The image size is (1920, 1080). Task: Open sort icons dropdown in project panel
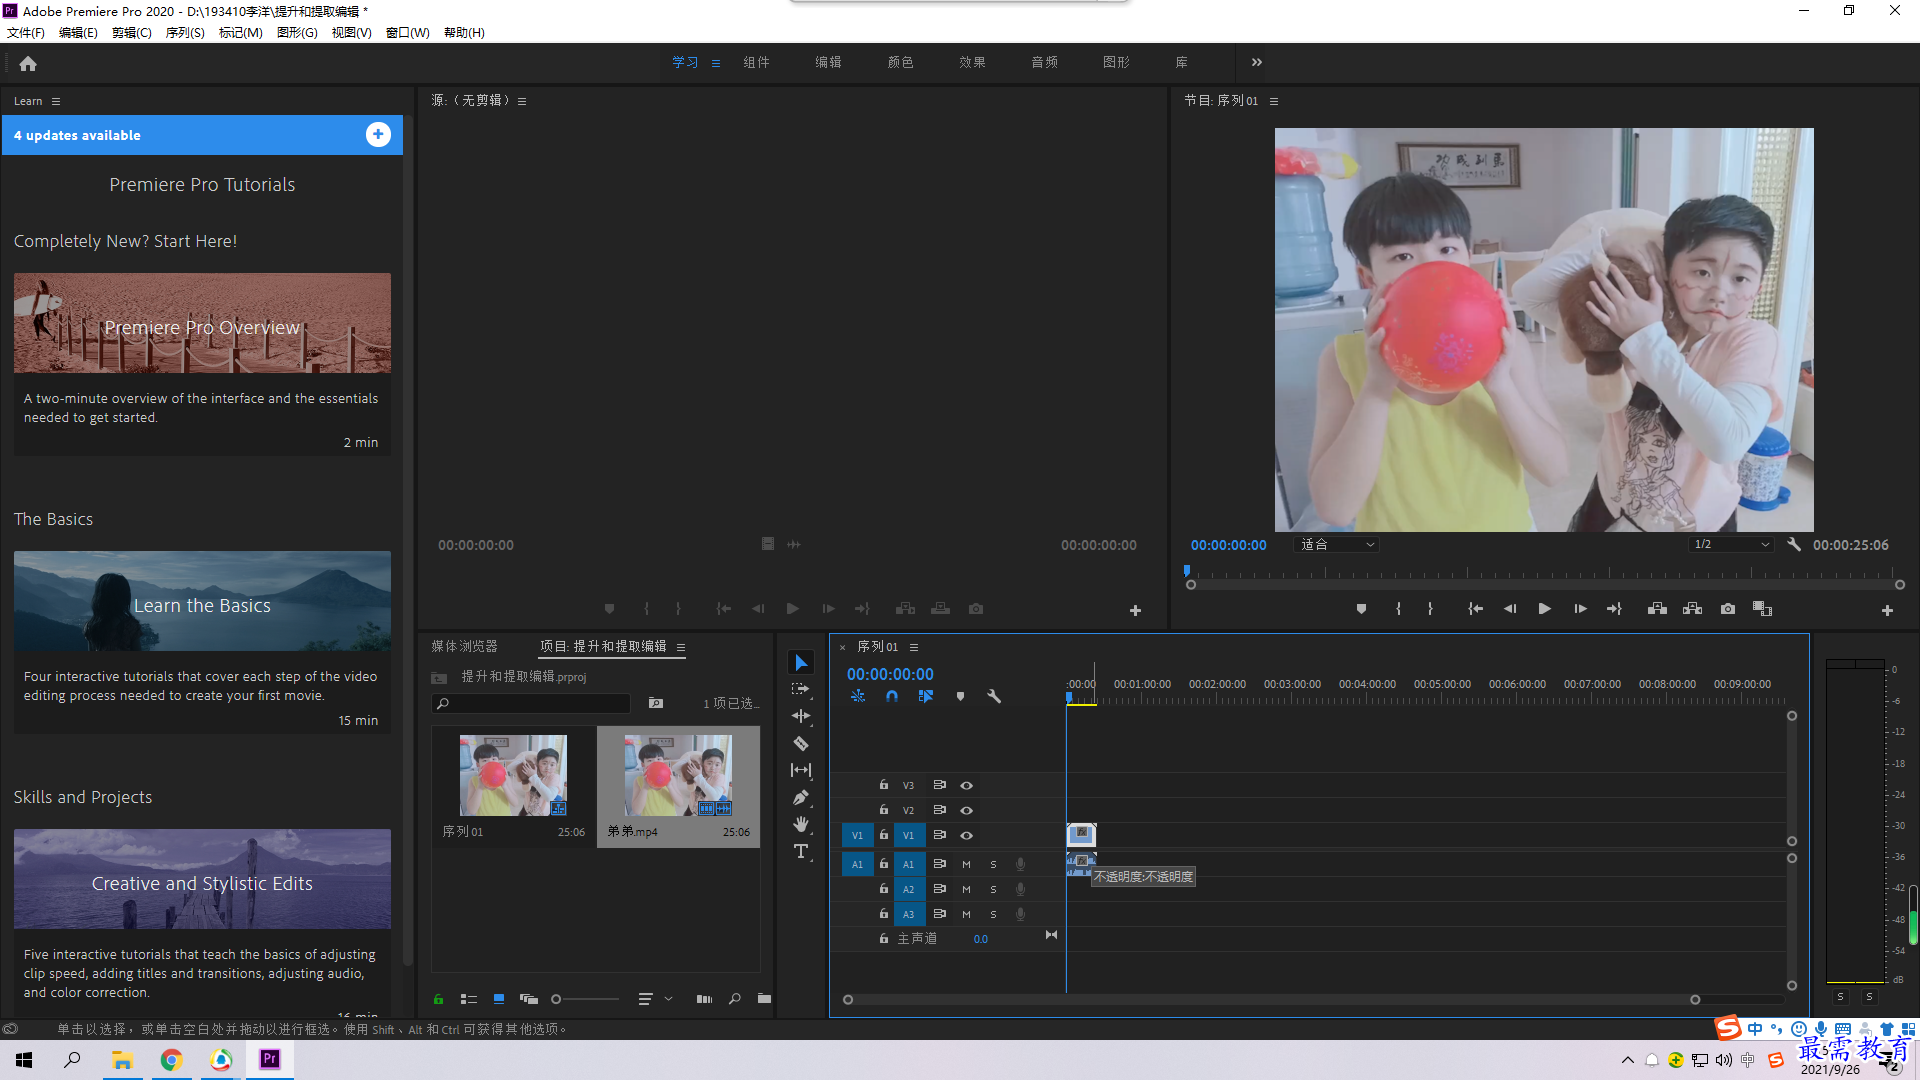pyautogui.click(x=654, y=999)
